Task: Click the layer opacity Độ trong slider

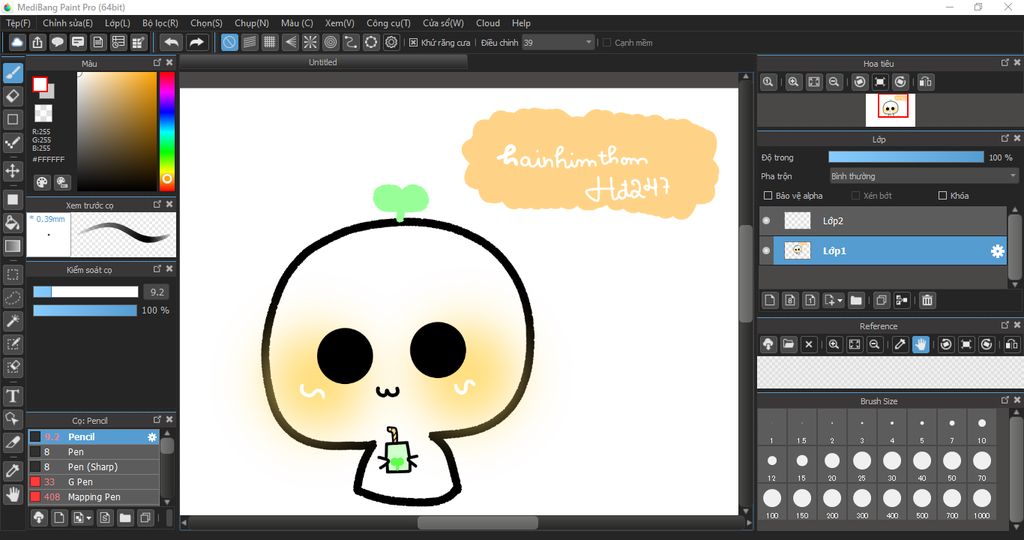Action: (x=905, y=157)
